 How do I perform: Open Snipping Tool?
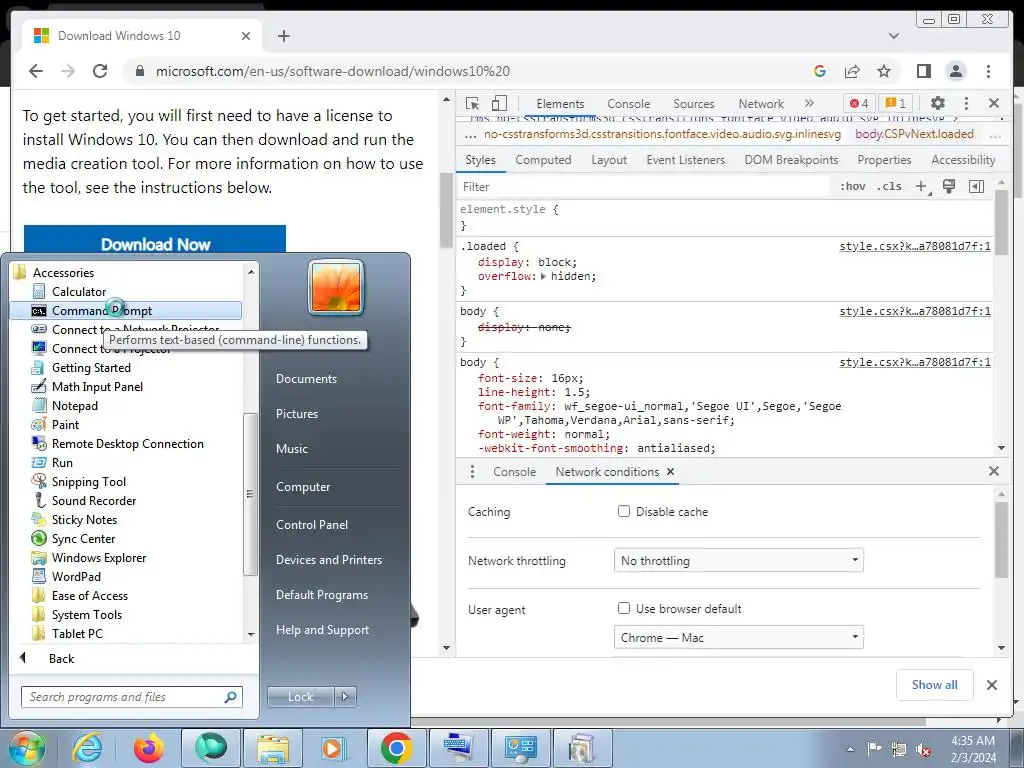pyautogui.click(x=89, y=482)
